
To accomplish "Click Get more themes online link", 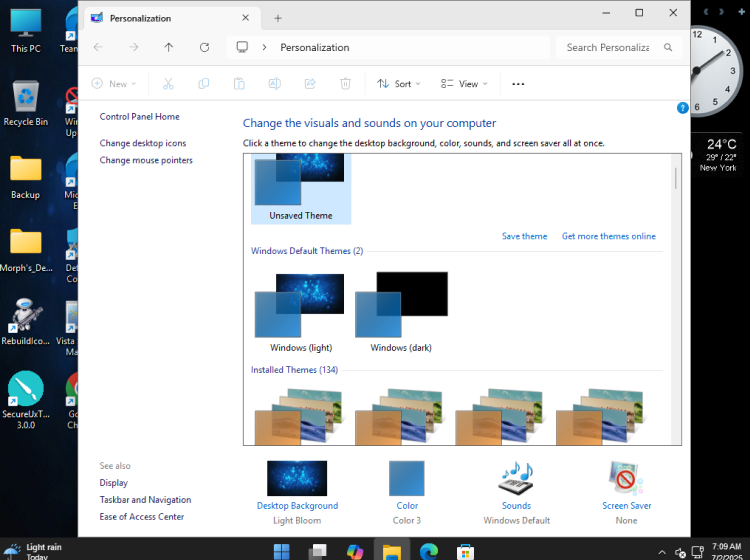I will click(x=608, y=236).
